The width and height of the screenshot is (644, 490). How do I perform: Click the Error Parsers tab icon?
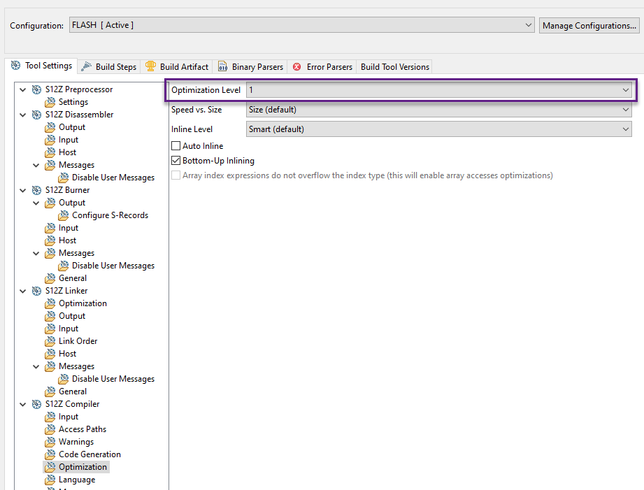tap(297, 67)
